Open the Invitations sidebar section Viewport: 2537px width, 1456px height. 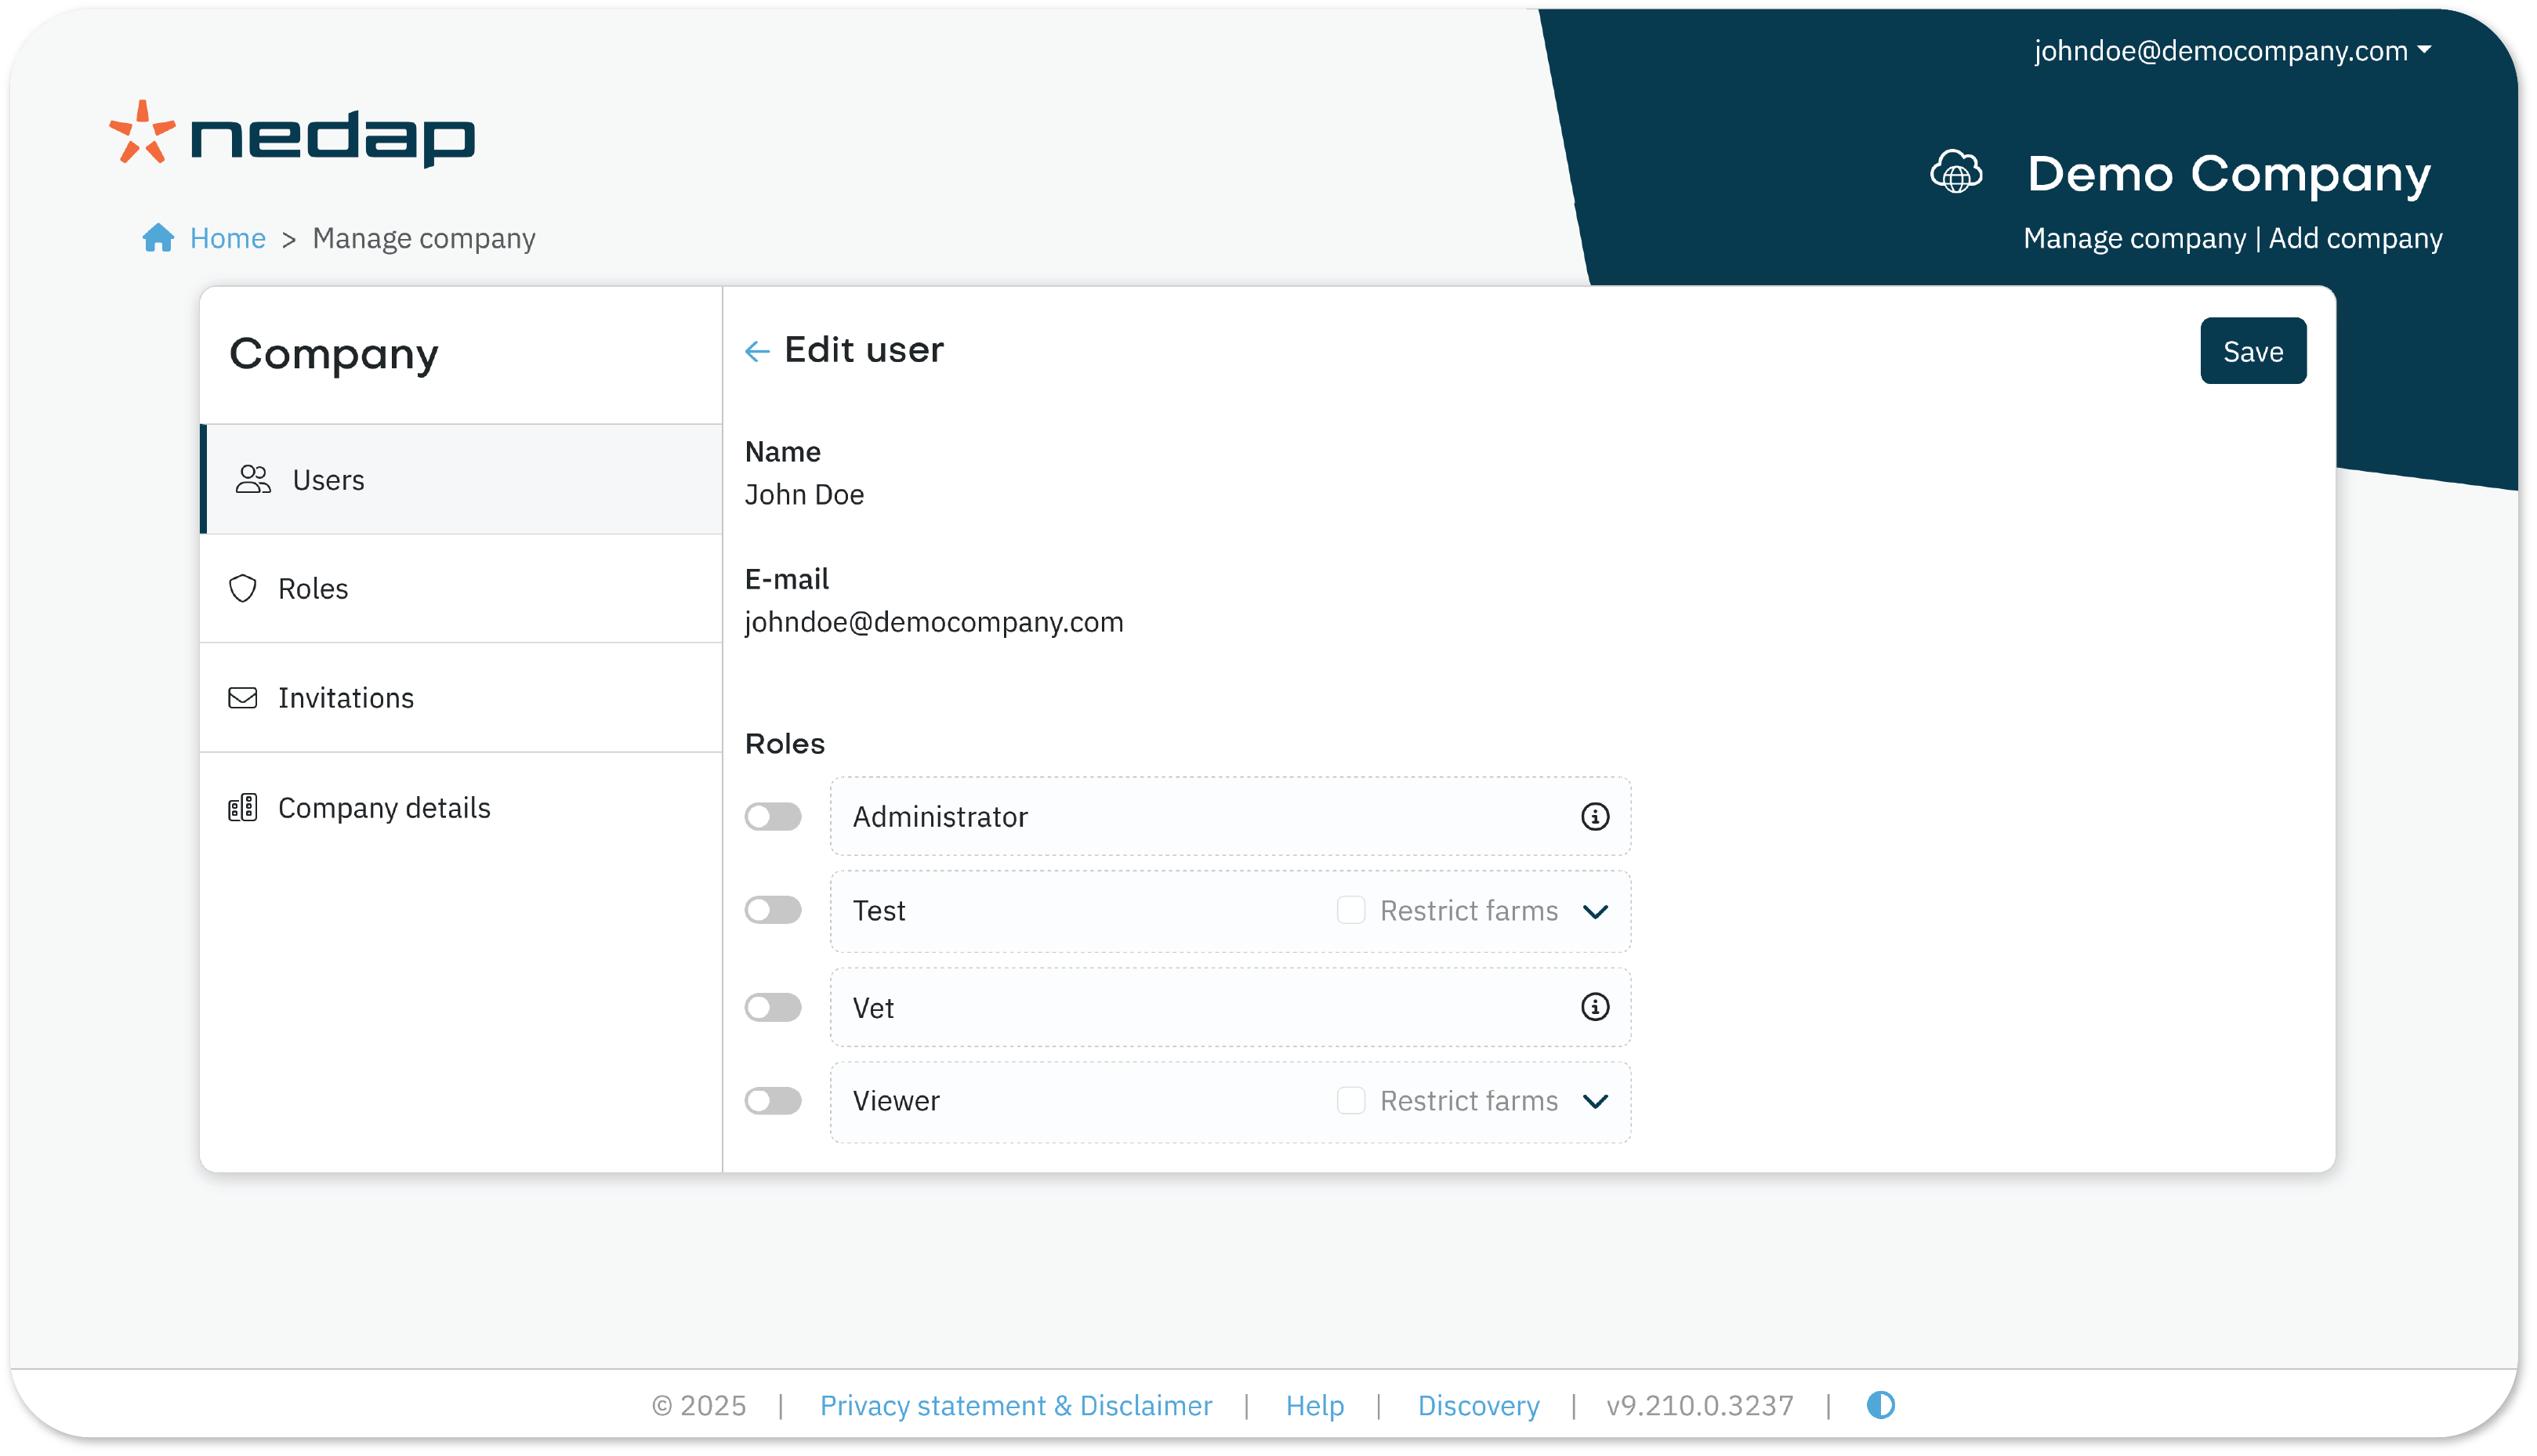pyautogui.click(x=346, y=698)
